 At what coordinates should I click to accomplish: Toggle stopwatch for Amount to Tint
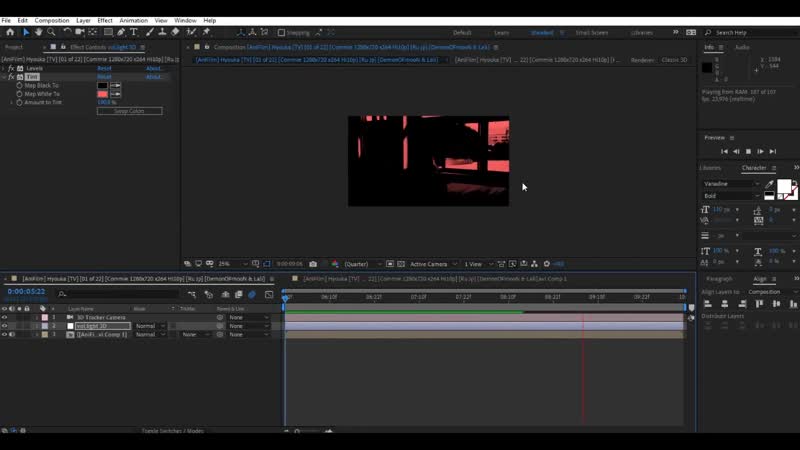19,103
